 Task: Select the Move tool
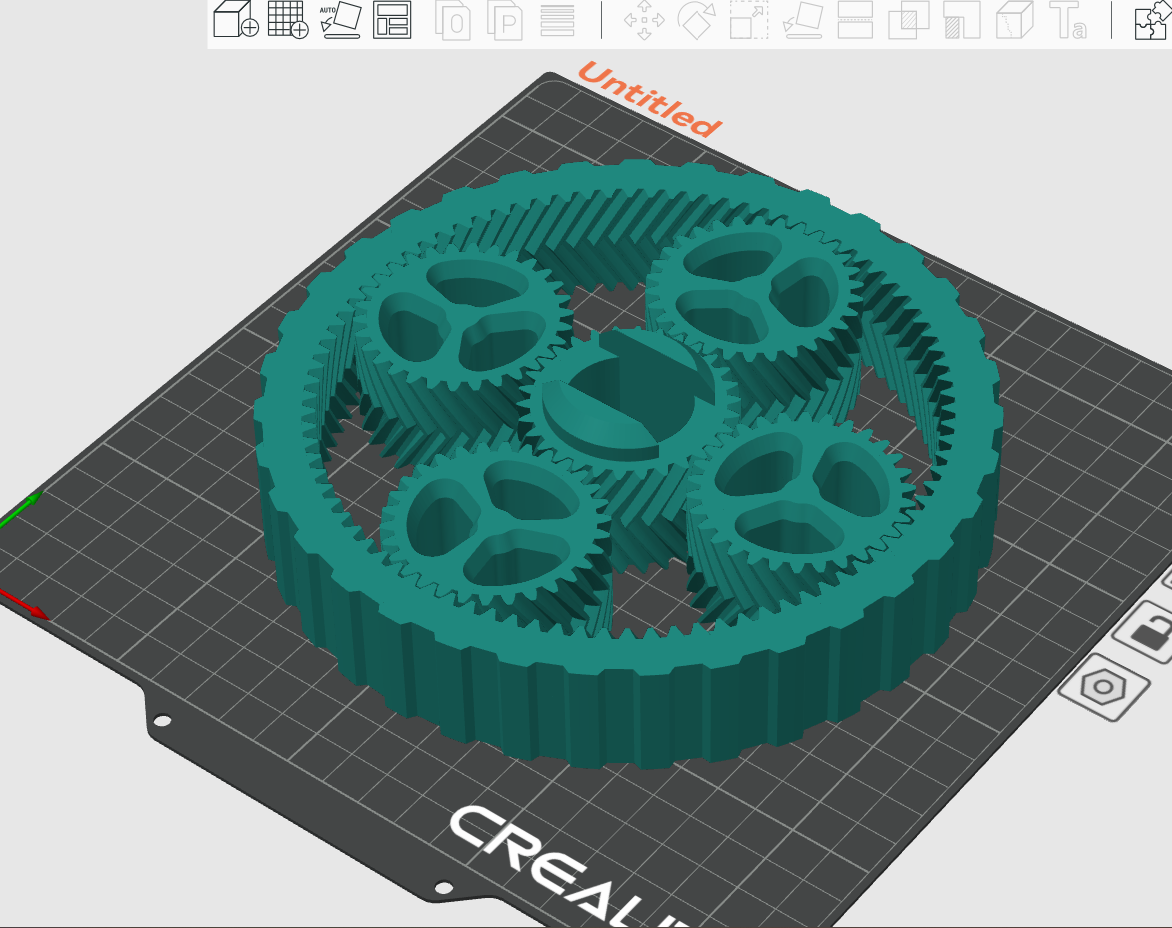[x=644, y=20]
